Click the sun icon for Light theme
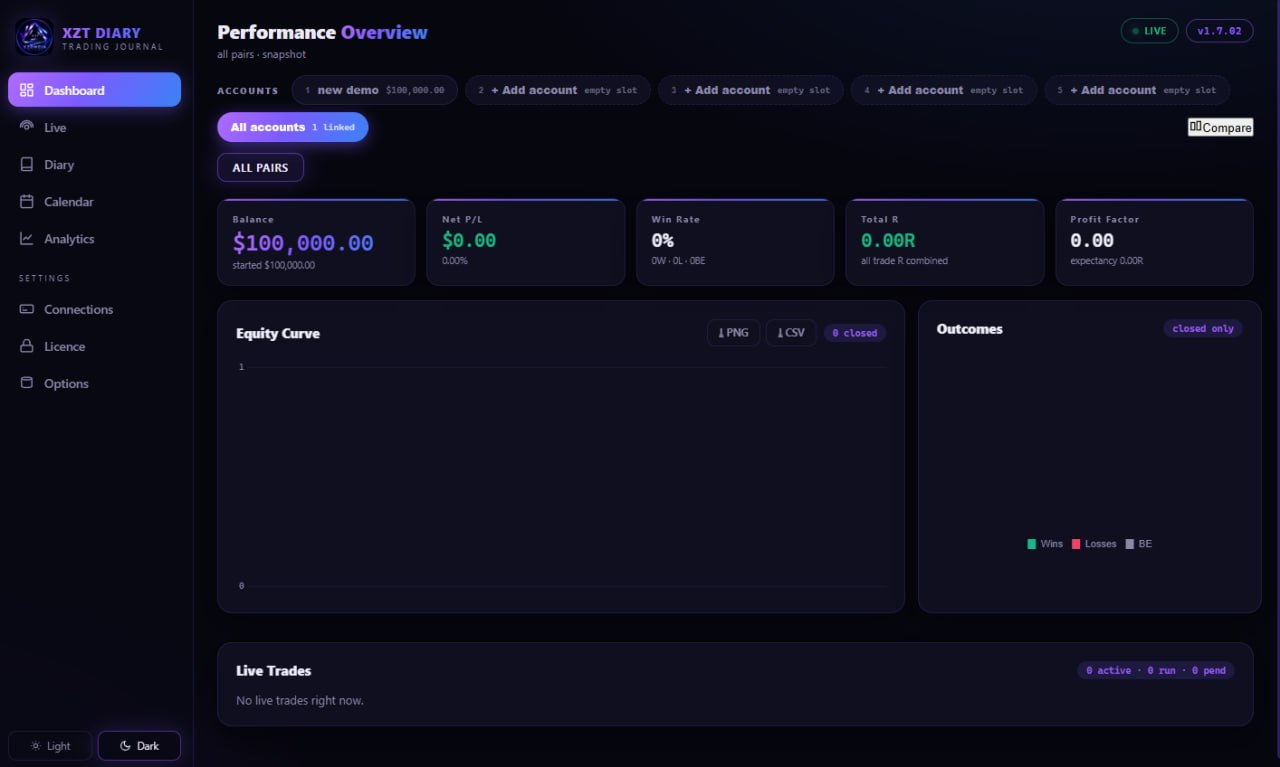Image resolution: width=1280 pixels, height=767 pixels. [36, 746]
